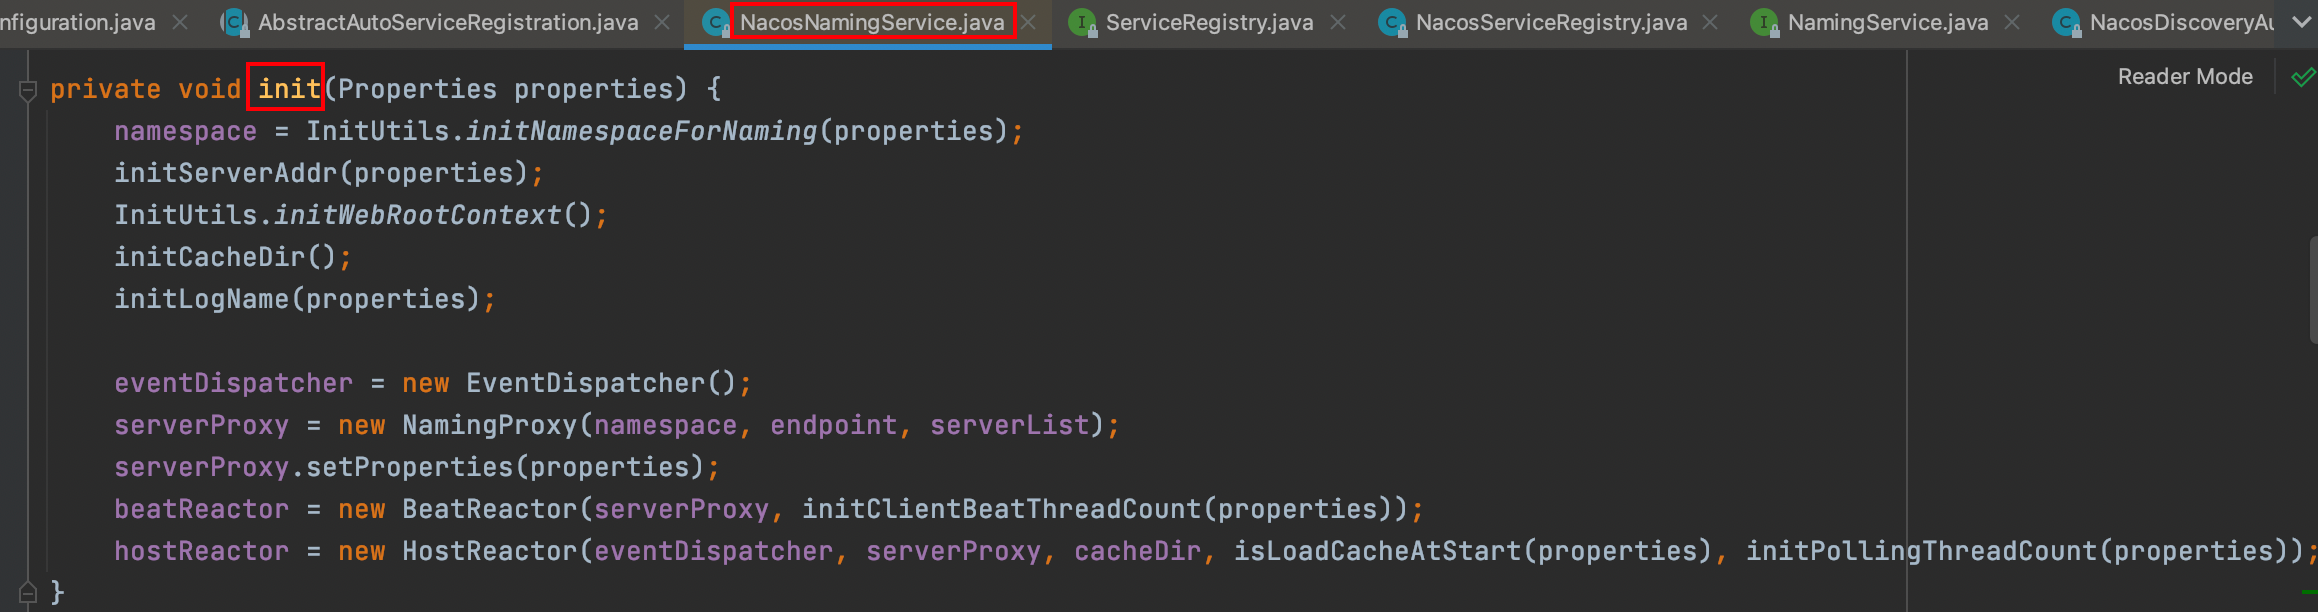This screenshot has width=2318, height=612.
Task: Close the ServiceRegistry.java tab
Action: click(x=1337, y=22)
